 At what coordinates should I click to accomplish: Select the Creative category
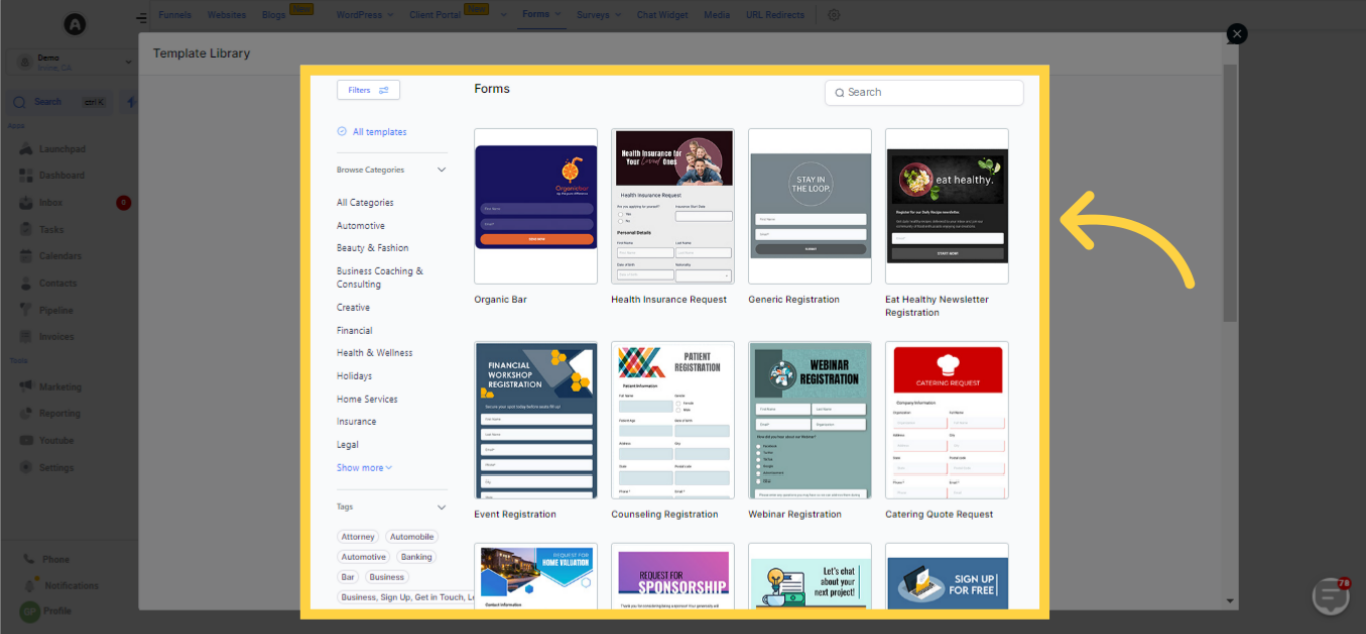[x=353, y=308]
